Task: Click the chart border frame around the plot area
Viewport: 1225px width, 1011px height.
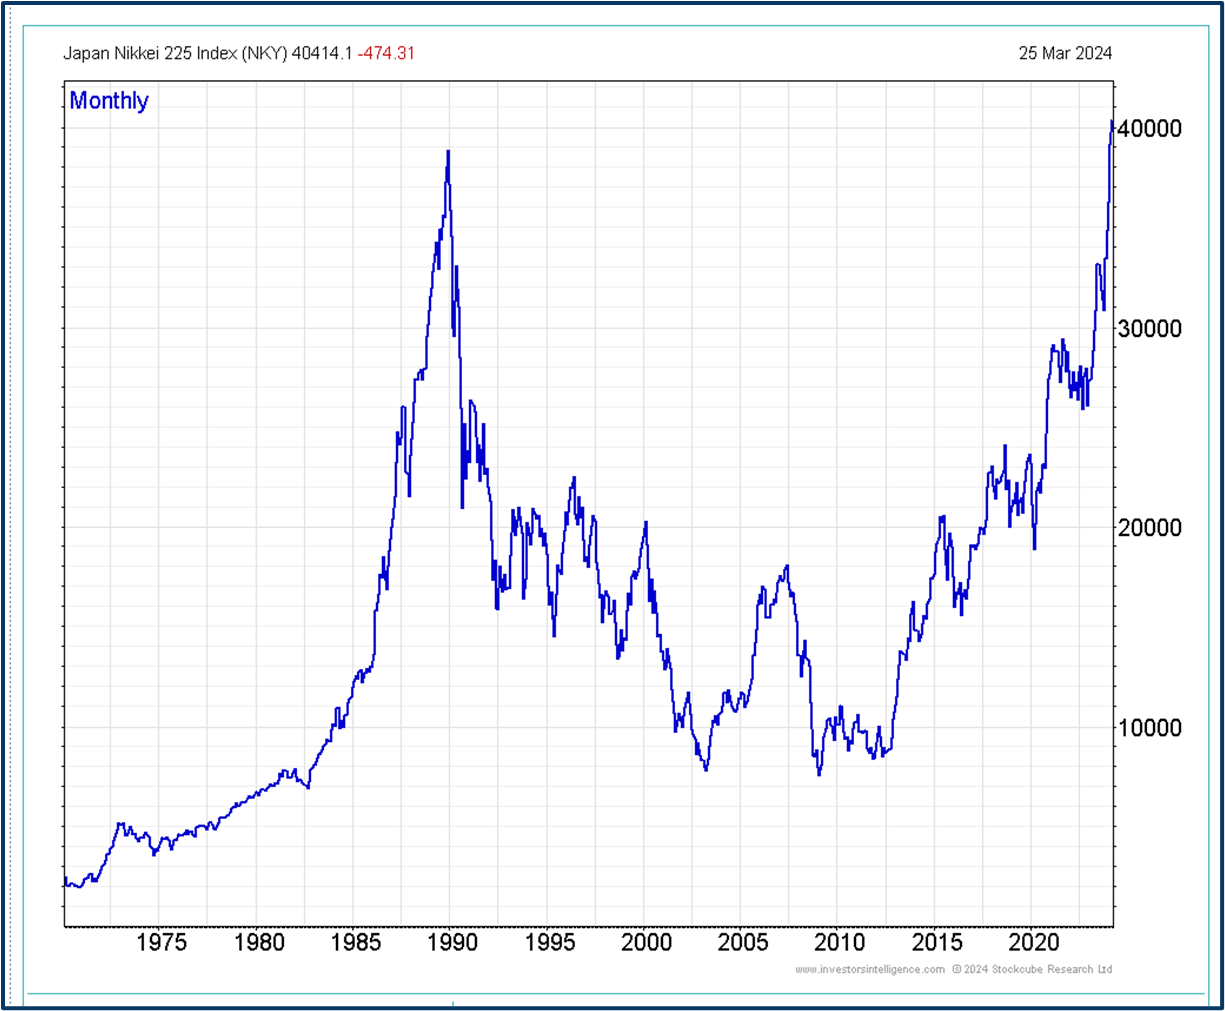Action: (x=590, y=80)
